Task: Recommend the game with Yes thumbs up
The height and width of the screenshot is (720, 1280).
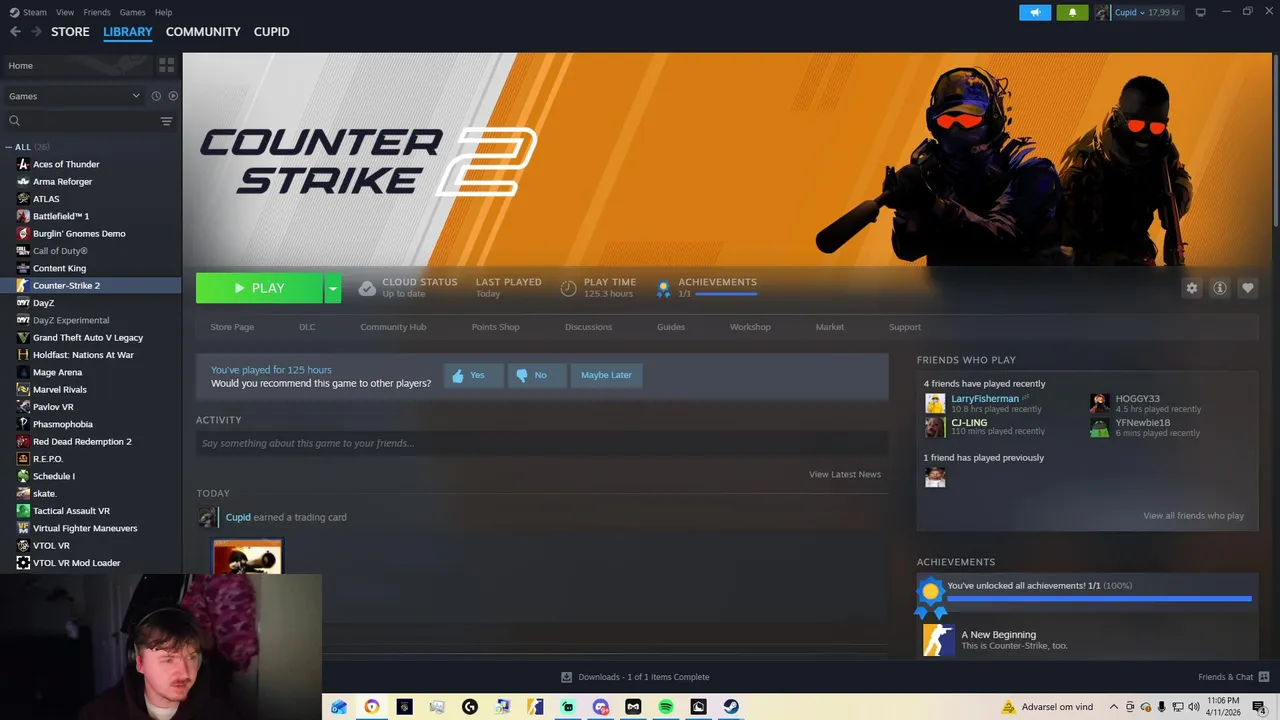Action: pos(473,375)
